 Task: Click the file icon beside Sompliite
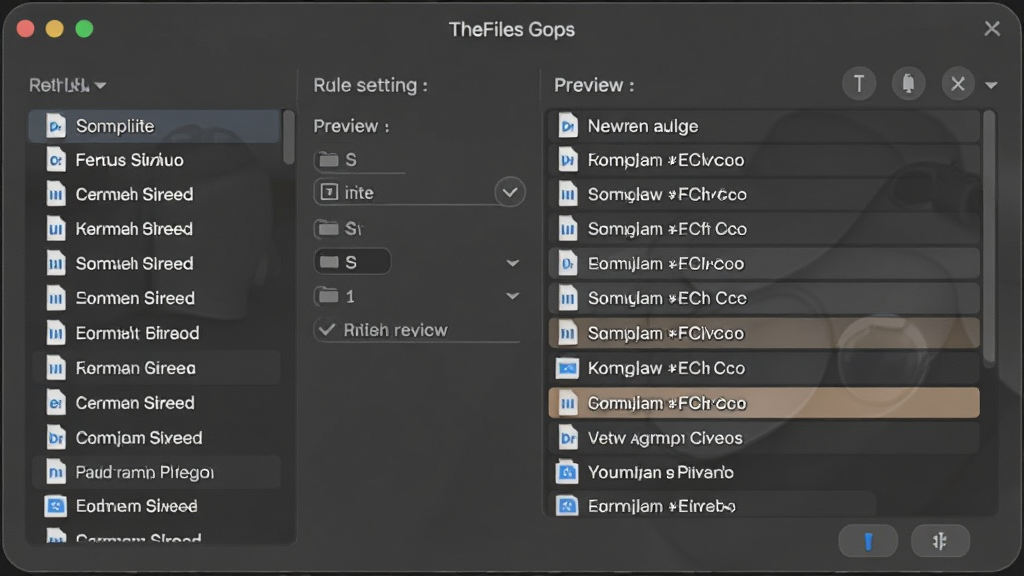tap(56, 126)
